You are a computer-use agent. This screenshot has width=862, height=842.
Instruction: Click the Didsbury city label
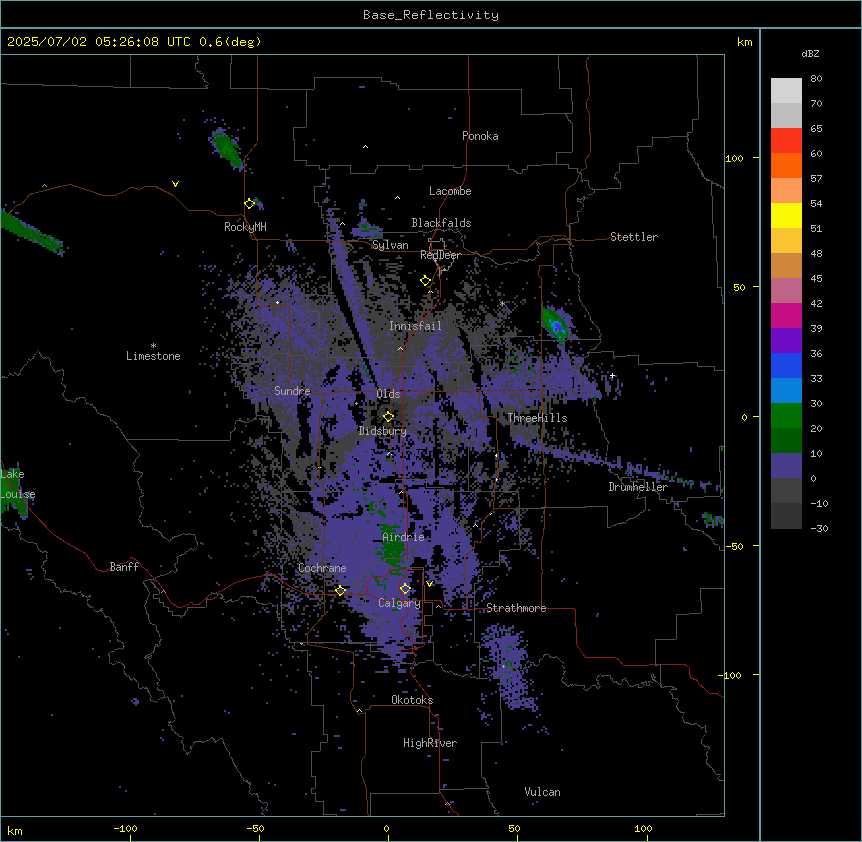coord(383,431)
